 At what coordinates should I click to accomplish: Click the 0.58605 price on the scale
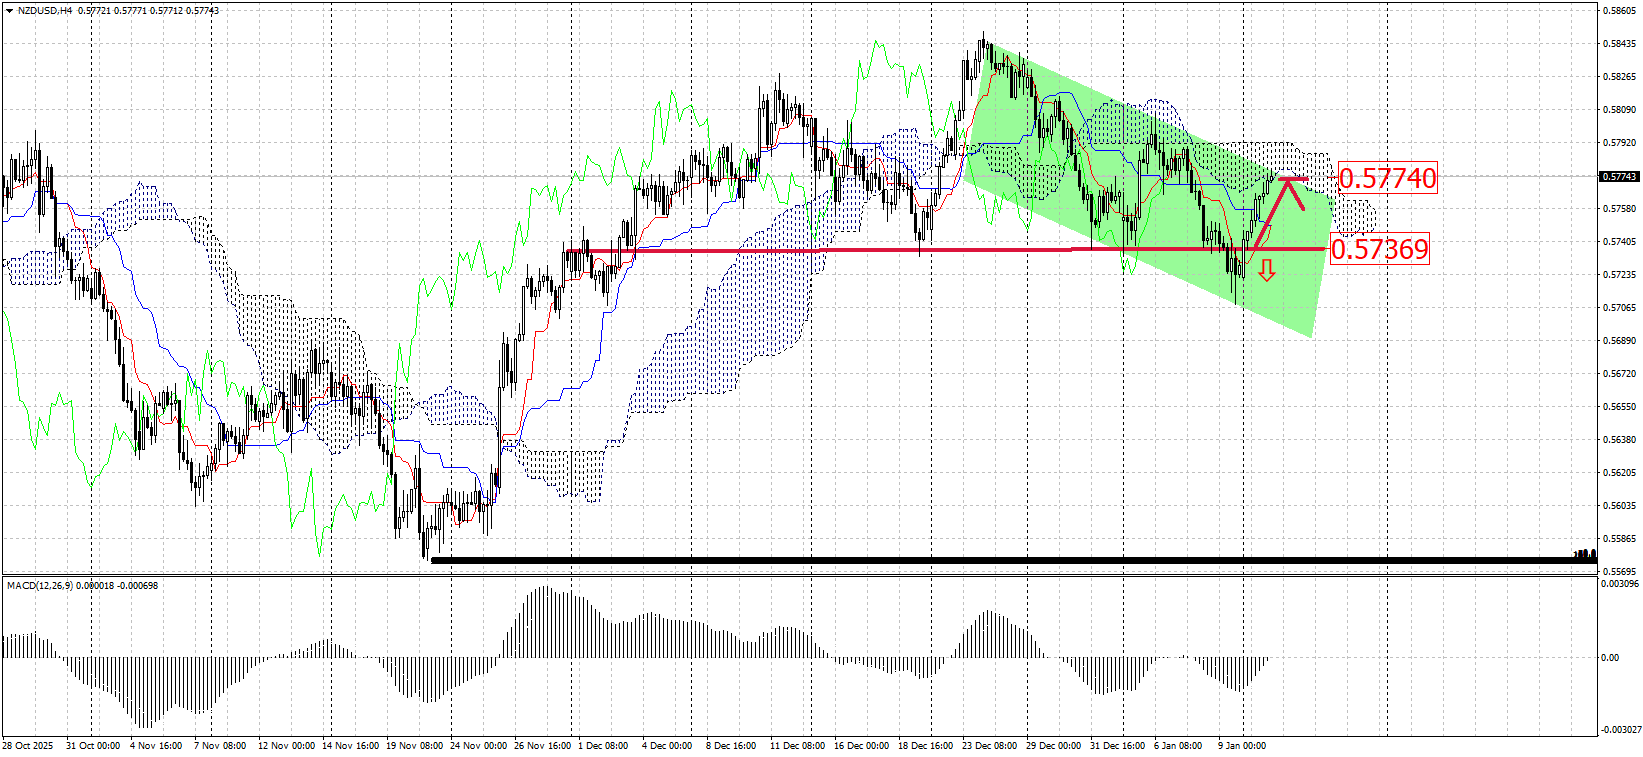[x=1620, y=11]
